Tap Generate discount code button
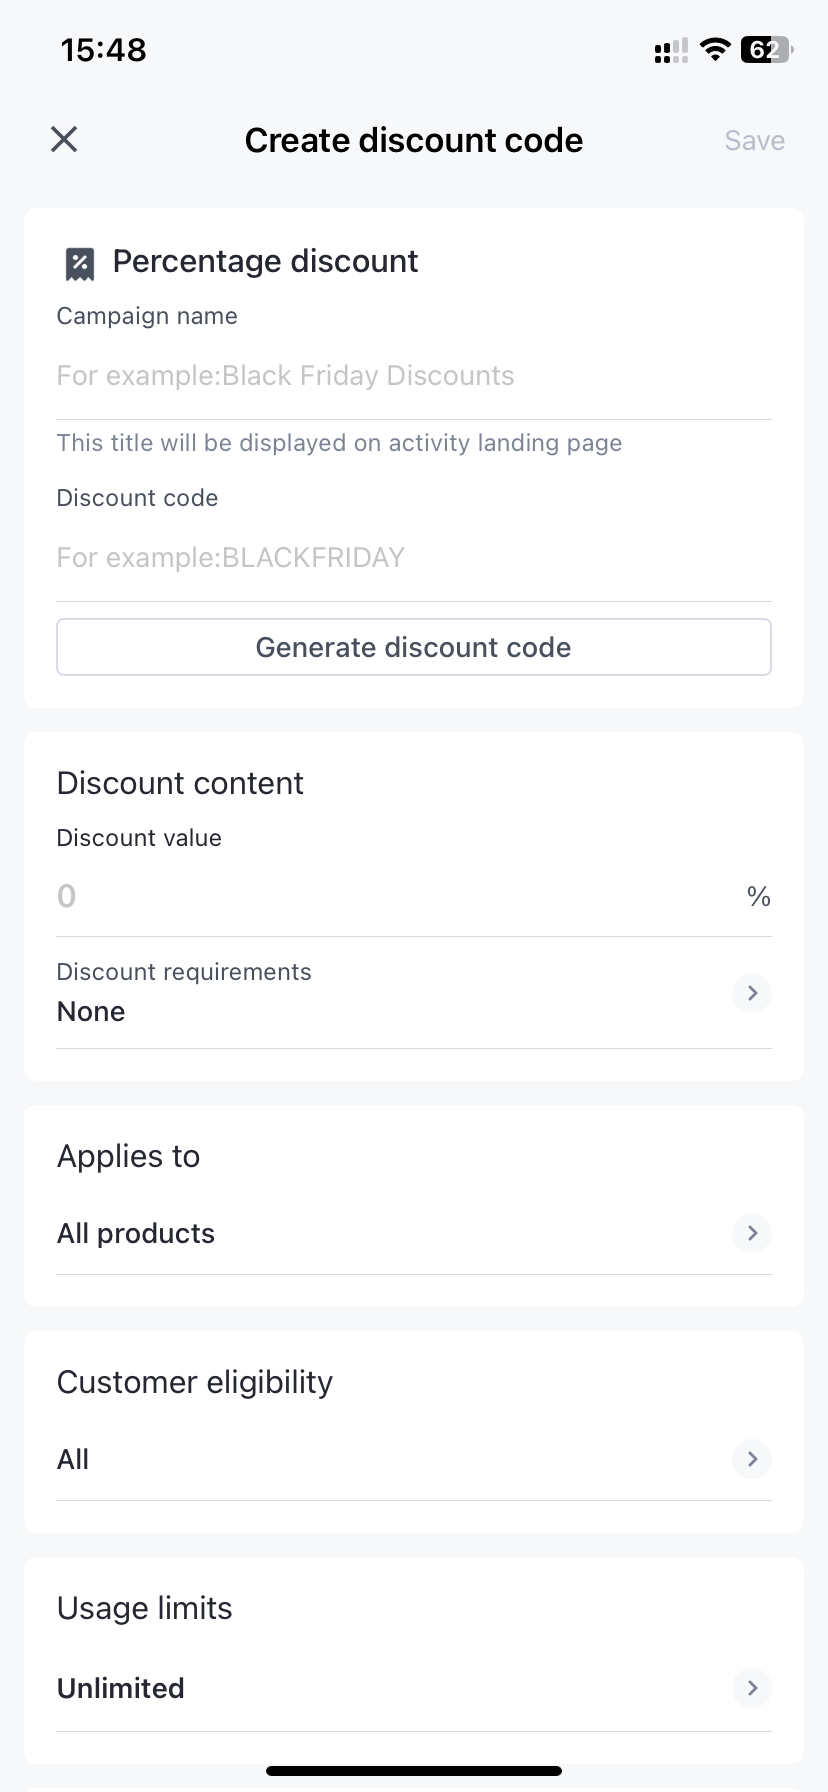Image resolution: width=828 pixels, height=1792 pixels. point(414,647)
